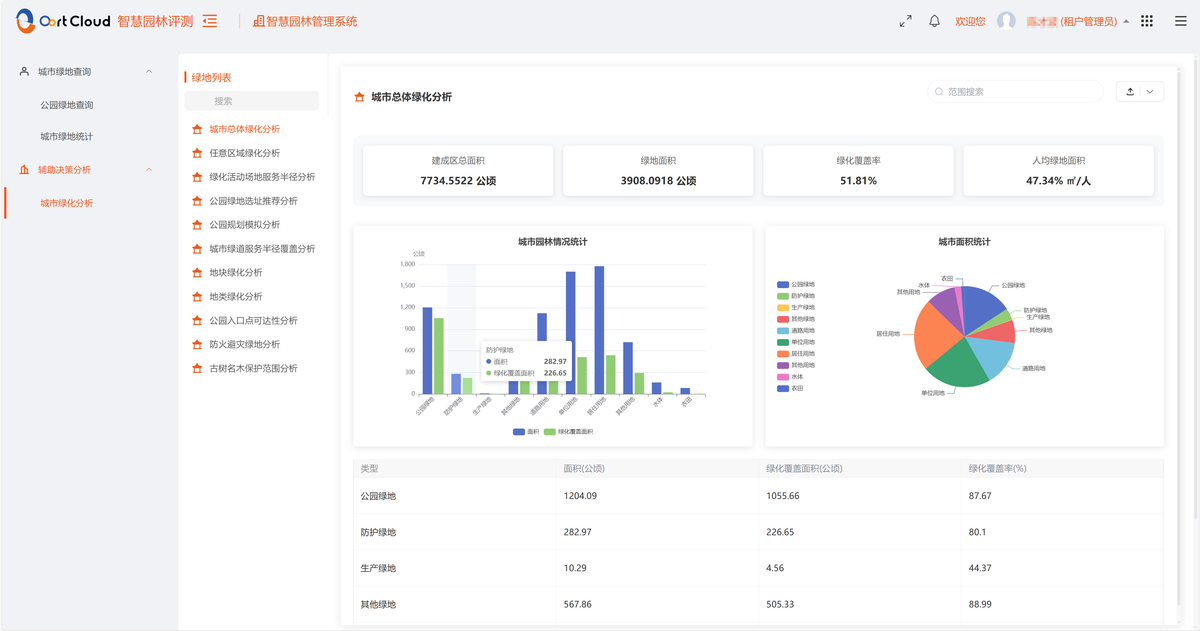Screen dimensions: 1200x631
Task: Click the icon next to 绿化活动场地服务半径分析
Action: tap(197, 177)
